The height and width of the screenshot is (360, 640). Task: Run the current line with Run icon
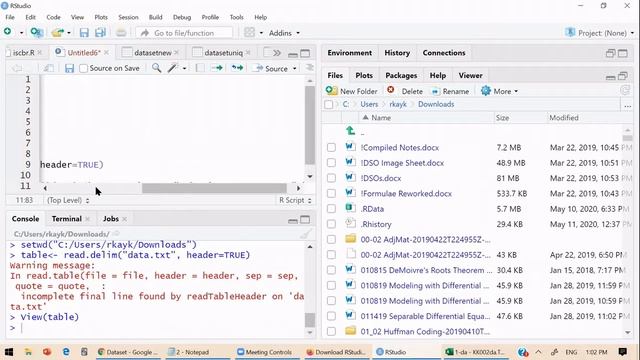pos(217,68)
